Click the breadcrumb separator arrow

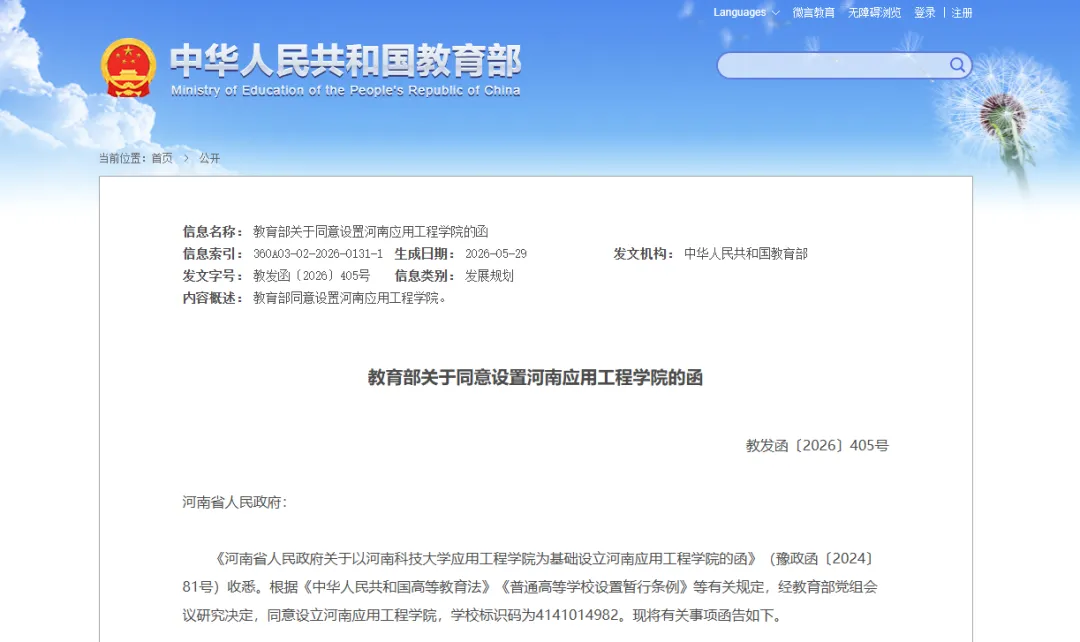click(x=186, y=158)
